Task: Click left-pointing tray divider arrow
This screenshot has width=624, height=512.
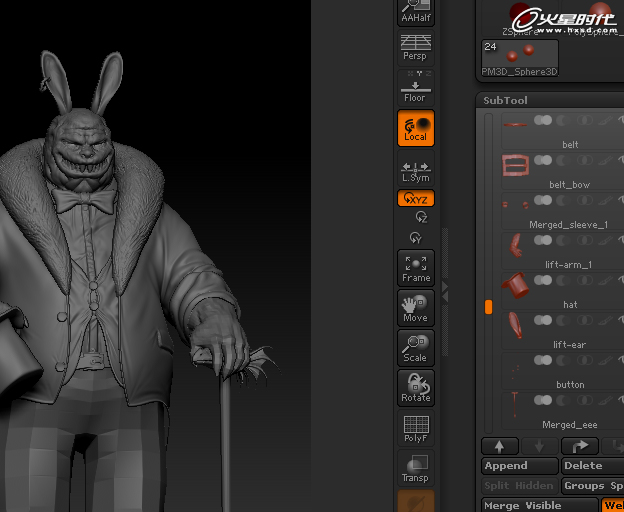Action: coord(445,297)
